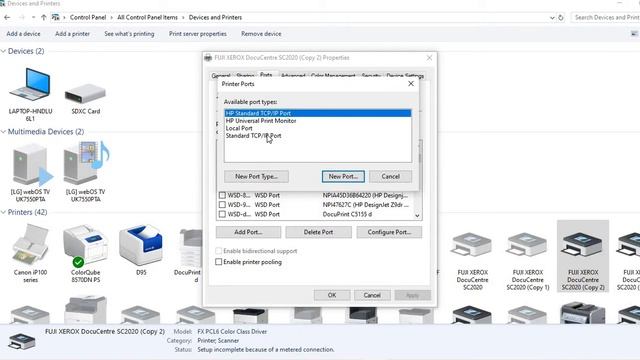Click All Control Panel Items breadcrumb
This screenshot has height=360, width=640.
click(147, 18)
